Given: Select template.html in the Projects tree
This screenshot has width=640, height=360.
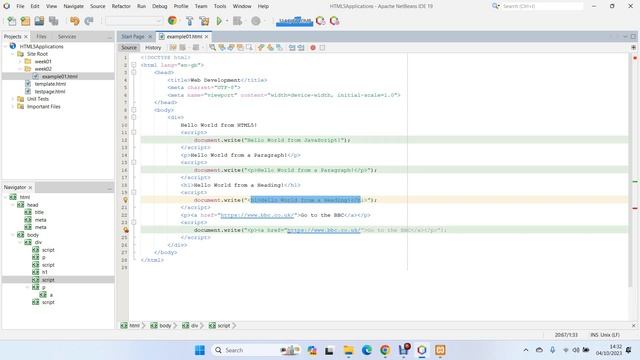Looking at the screenshot, I should (x=50, y=84).
